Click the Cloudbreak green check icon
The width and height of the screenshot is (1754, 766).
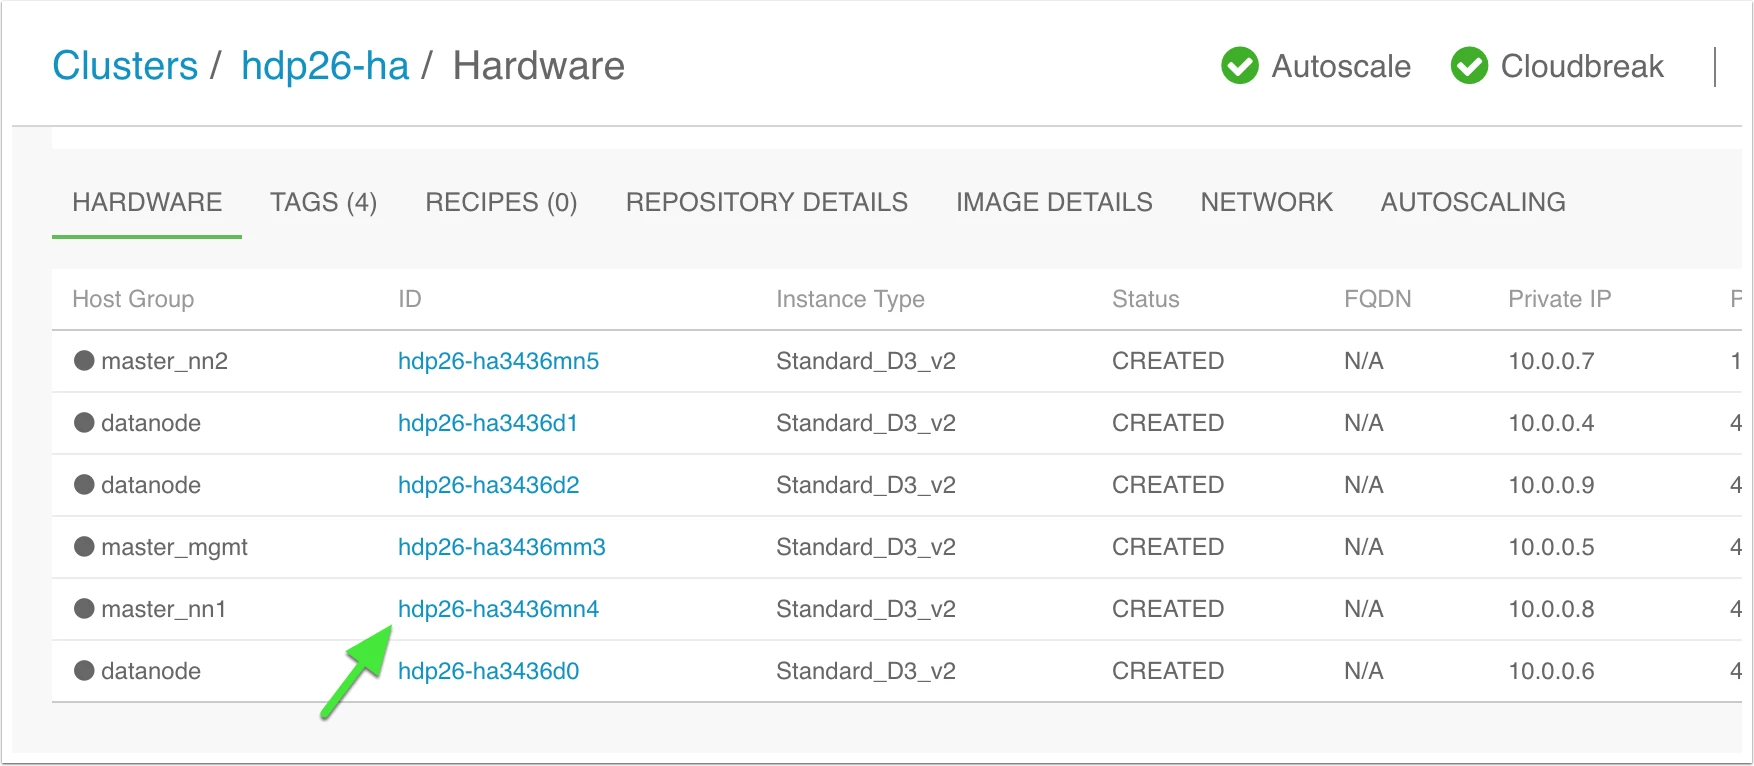coord(1469,66)
